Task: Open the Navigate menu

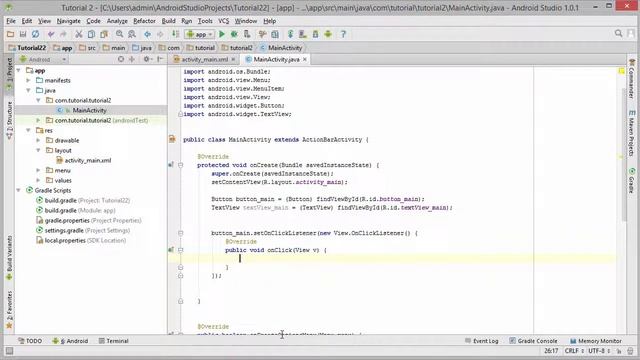Action: click(69, 21)
